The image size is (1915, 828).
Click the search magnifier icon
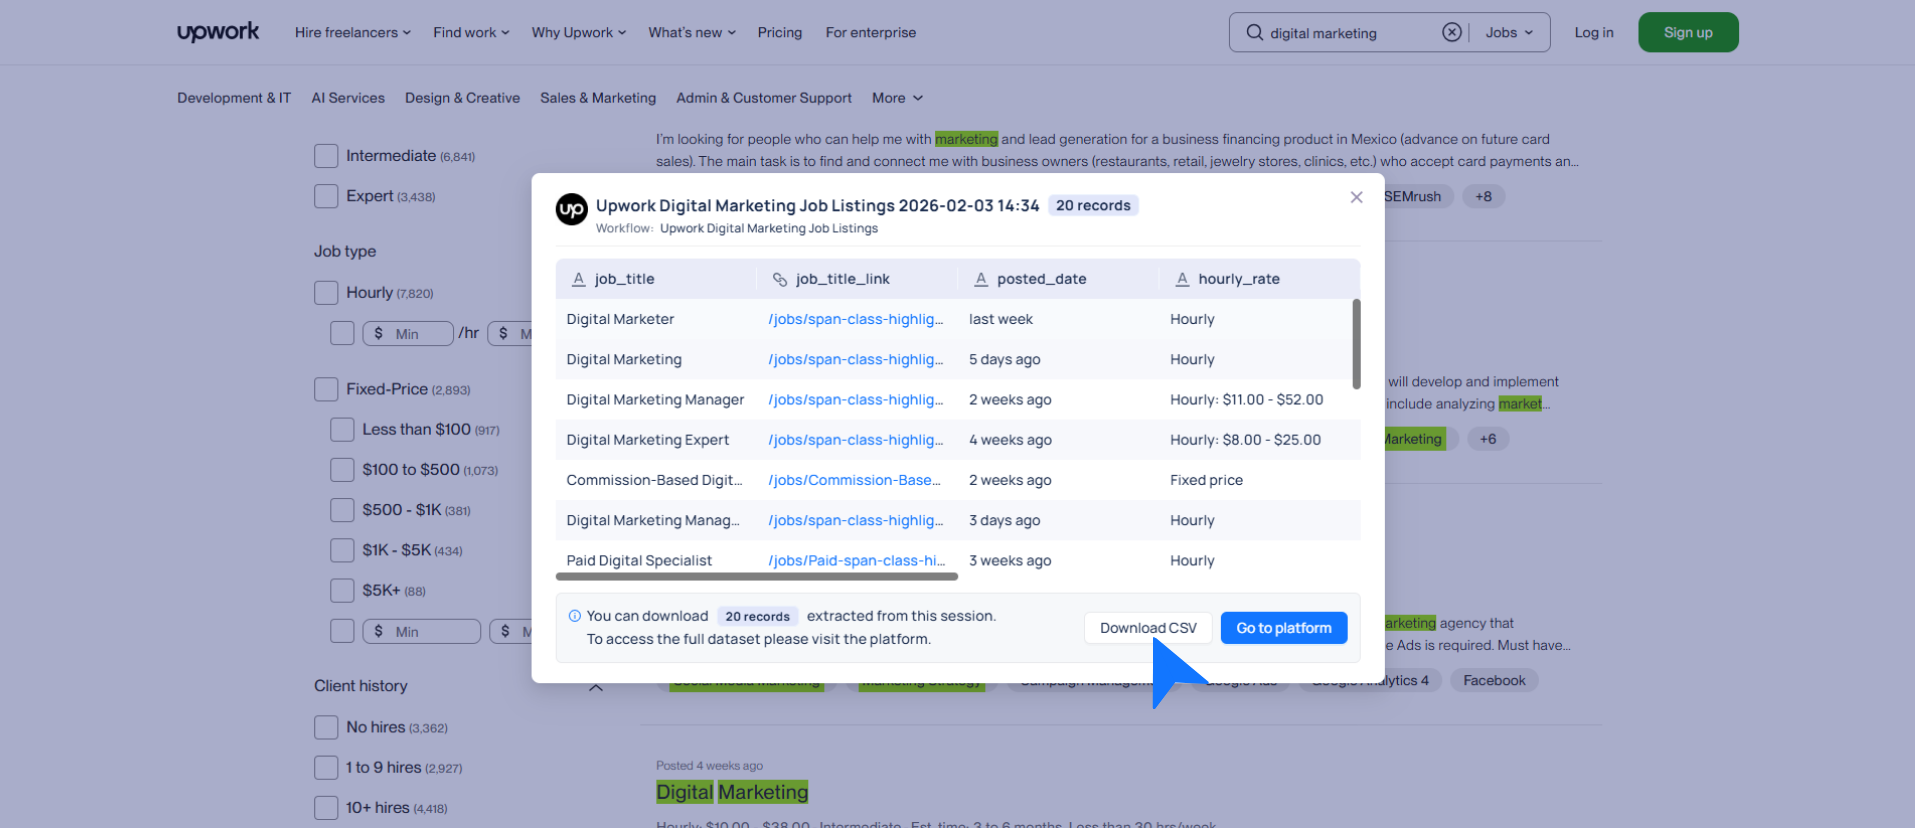[x=1254, y=33]
